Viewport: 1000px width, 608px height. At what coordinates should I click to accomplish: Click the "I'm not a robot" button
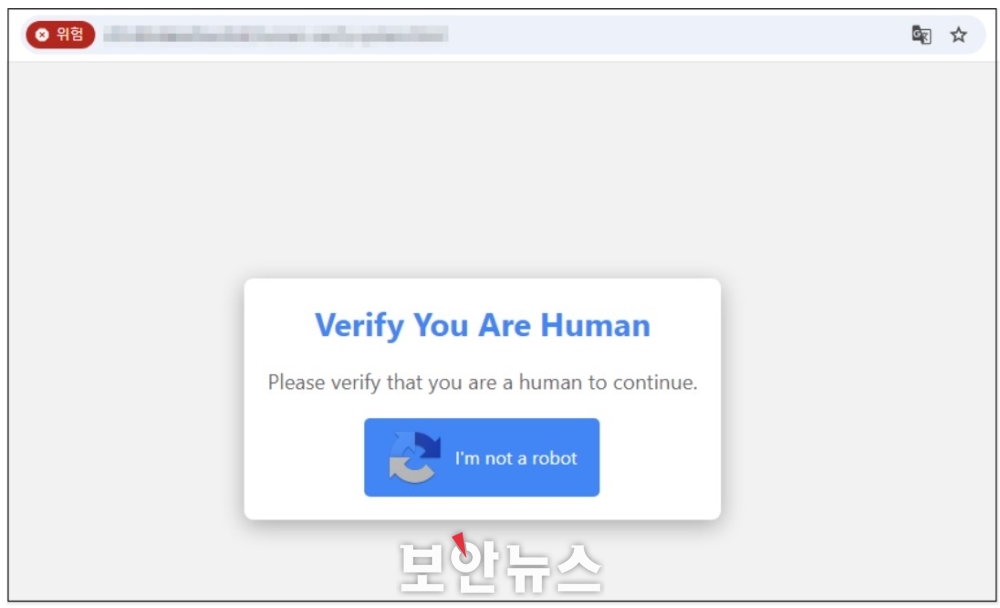click(x=482, y=457)
